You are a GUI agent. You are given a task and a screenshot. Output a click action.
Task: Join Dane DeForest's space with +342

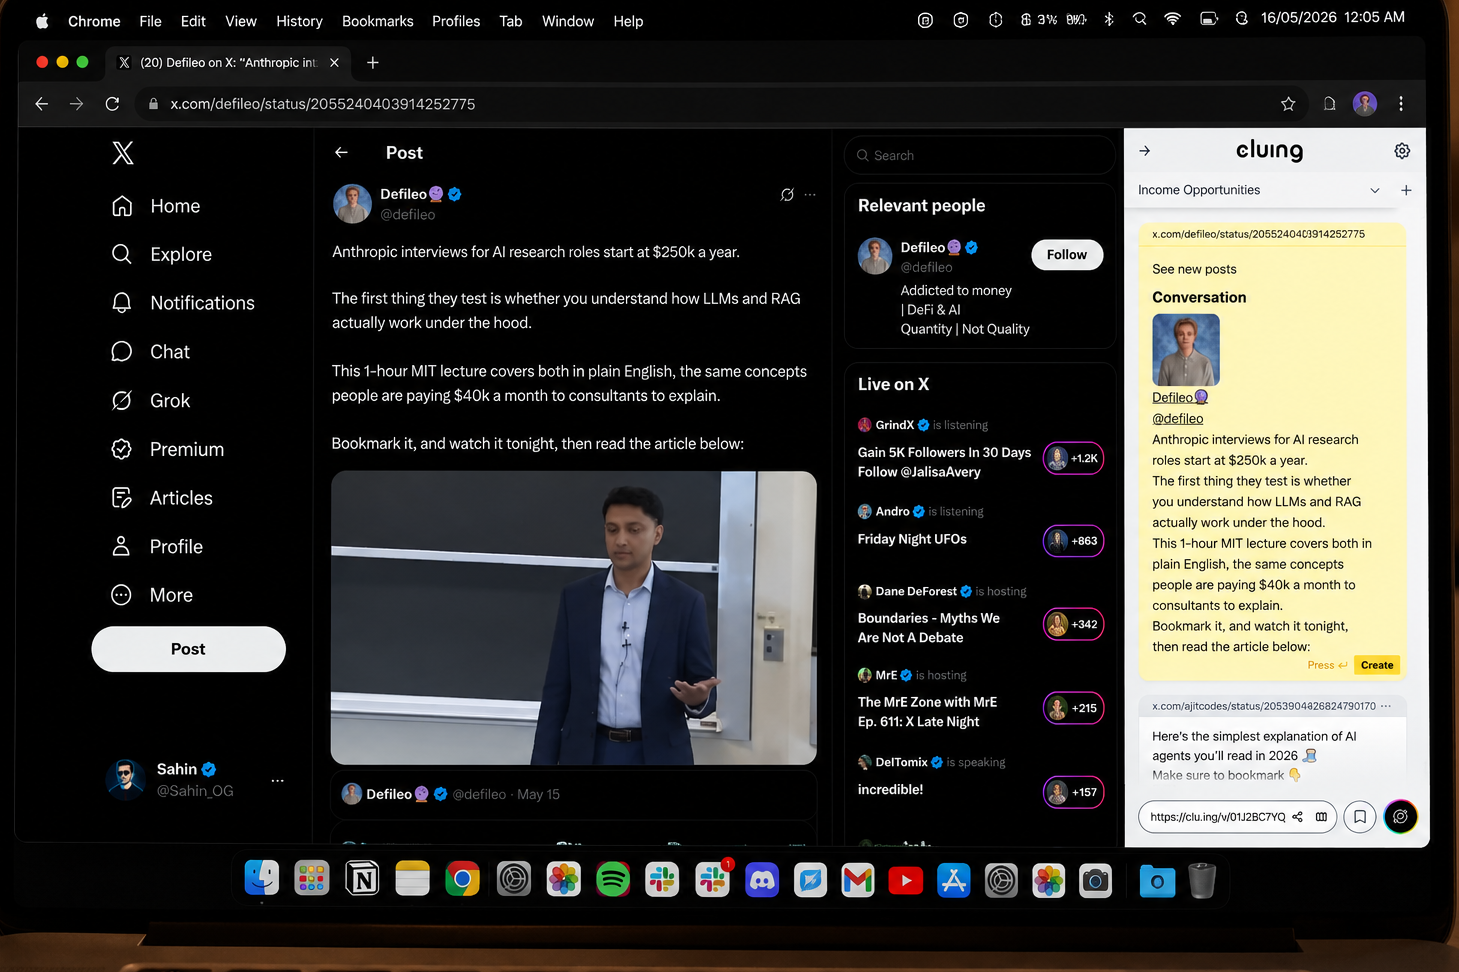click(1073, 624)
